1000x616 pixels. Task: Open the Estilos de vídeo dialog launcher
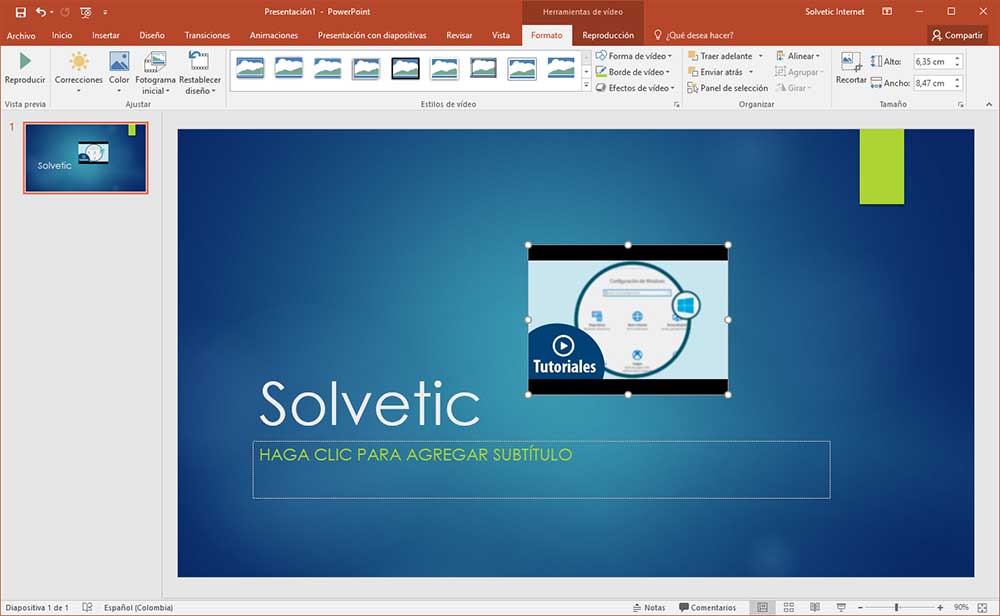tap(677, 104)
